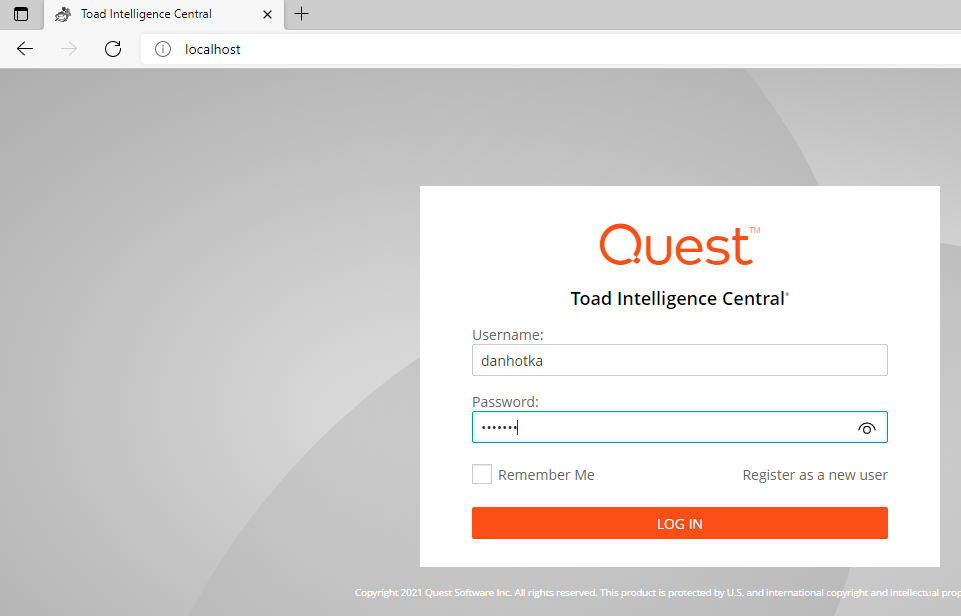Open a new tab with the plus icon
This screenshot has width=961, height=616.
301,13
